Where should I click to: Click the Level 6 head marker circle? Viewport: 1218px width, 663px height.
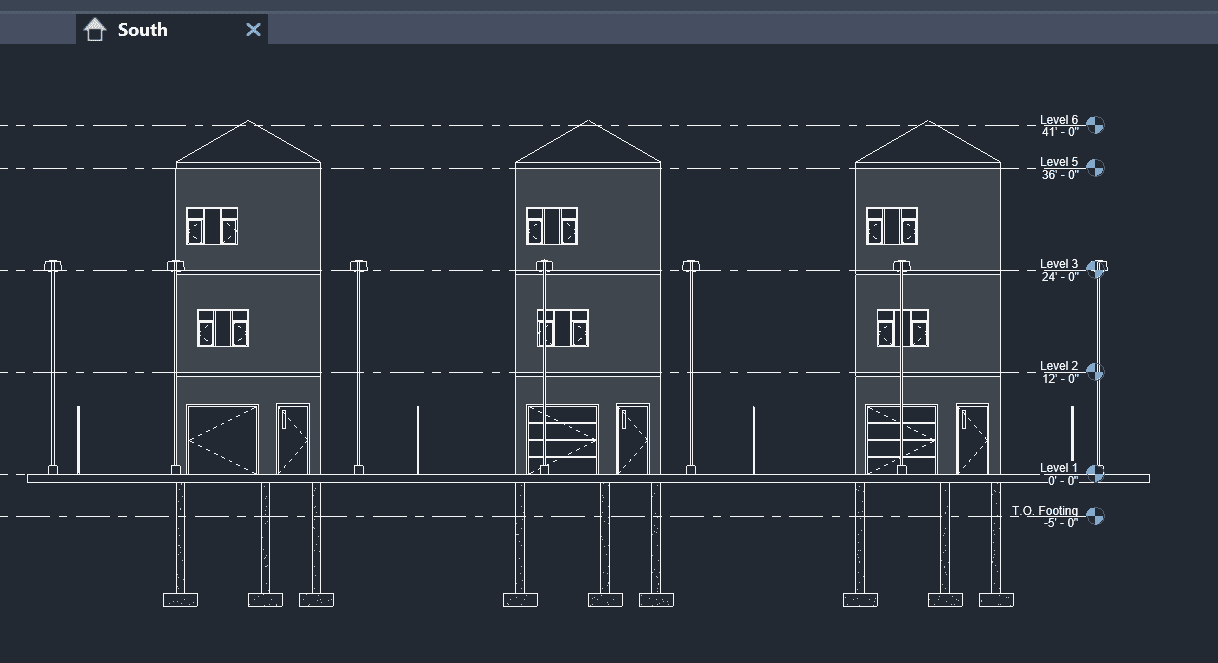(x=1096, y=126)
